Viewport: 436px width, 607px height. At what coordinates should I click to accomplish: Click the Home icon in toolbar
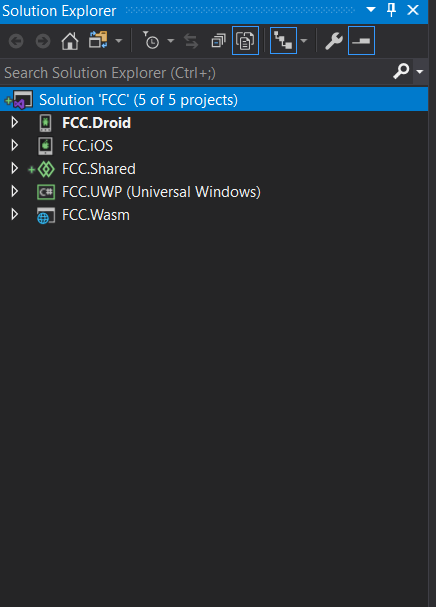pyautogui.click(x=70, y=41)
